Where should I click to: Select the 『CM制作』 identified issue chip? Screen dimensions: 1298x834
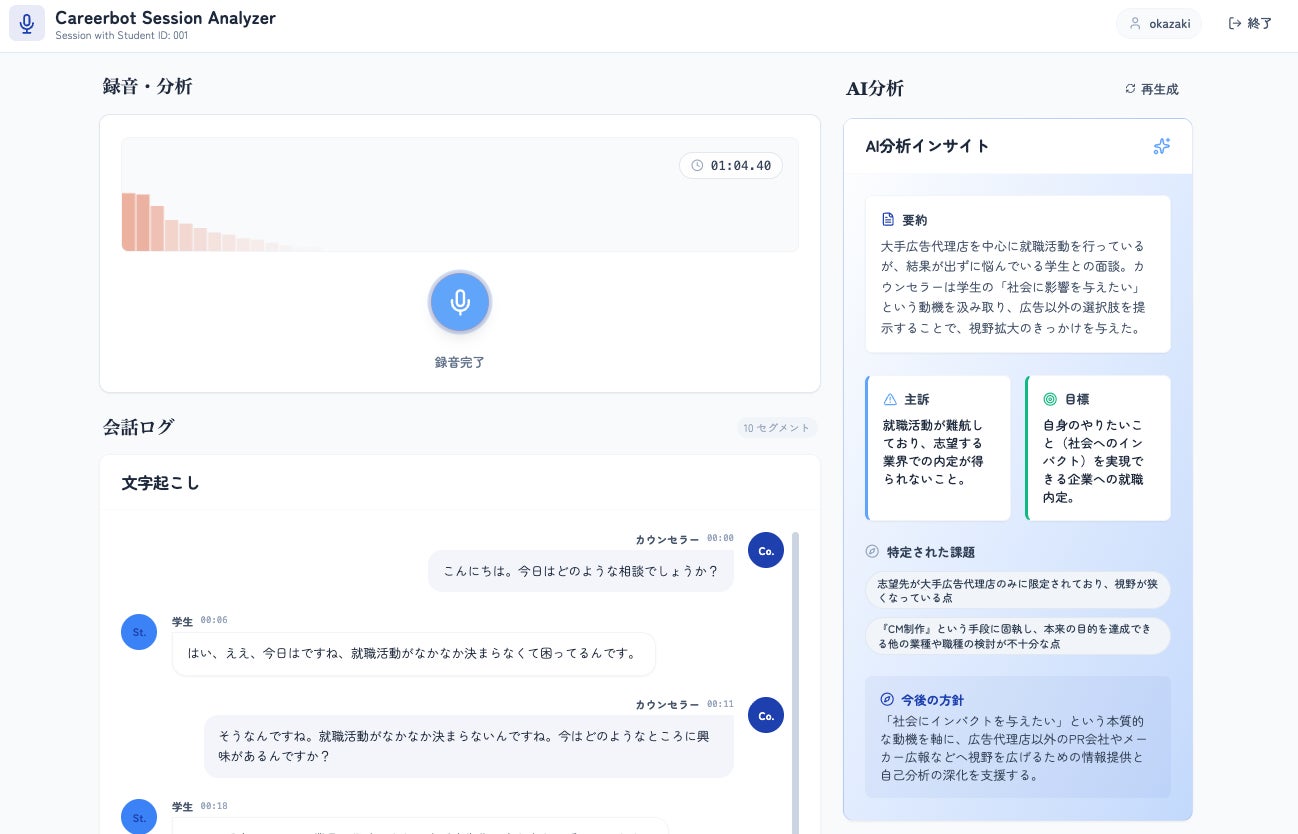click(x=1018, y=636)
